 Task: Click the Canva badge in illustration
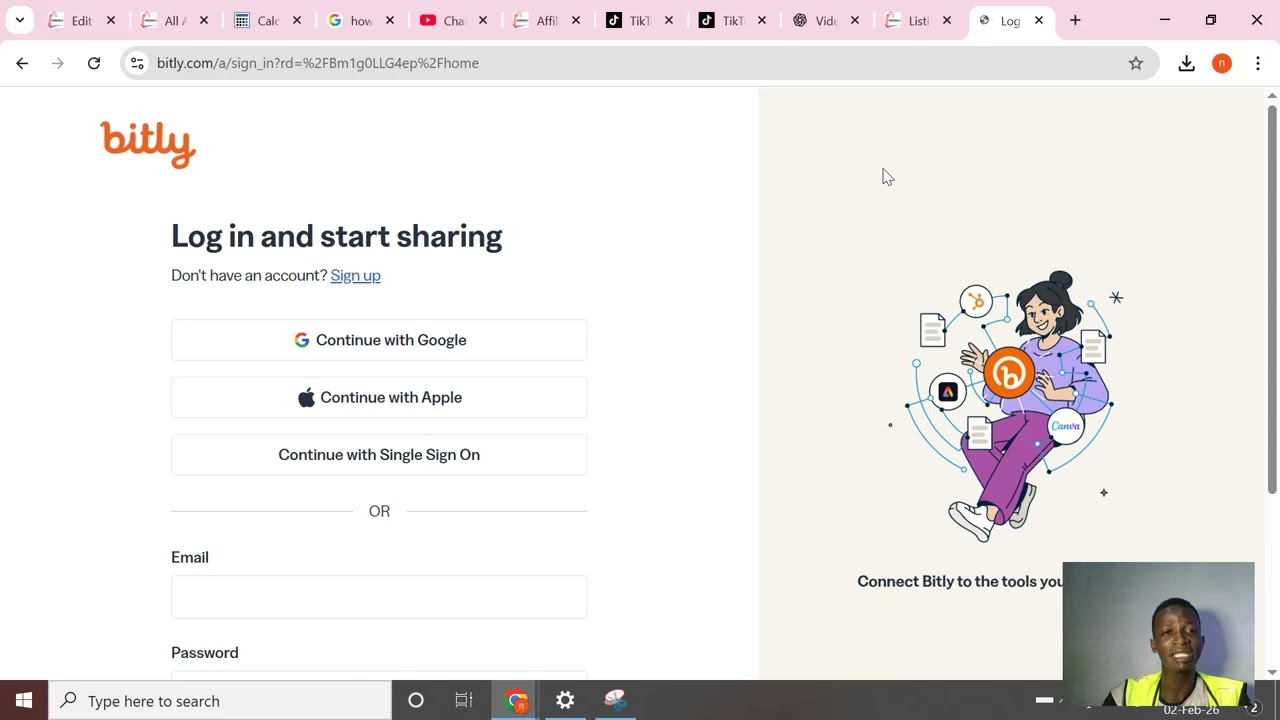pos(1066,426)
